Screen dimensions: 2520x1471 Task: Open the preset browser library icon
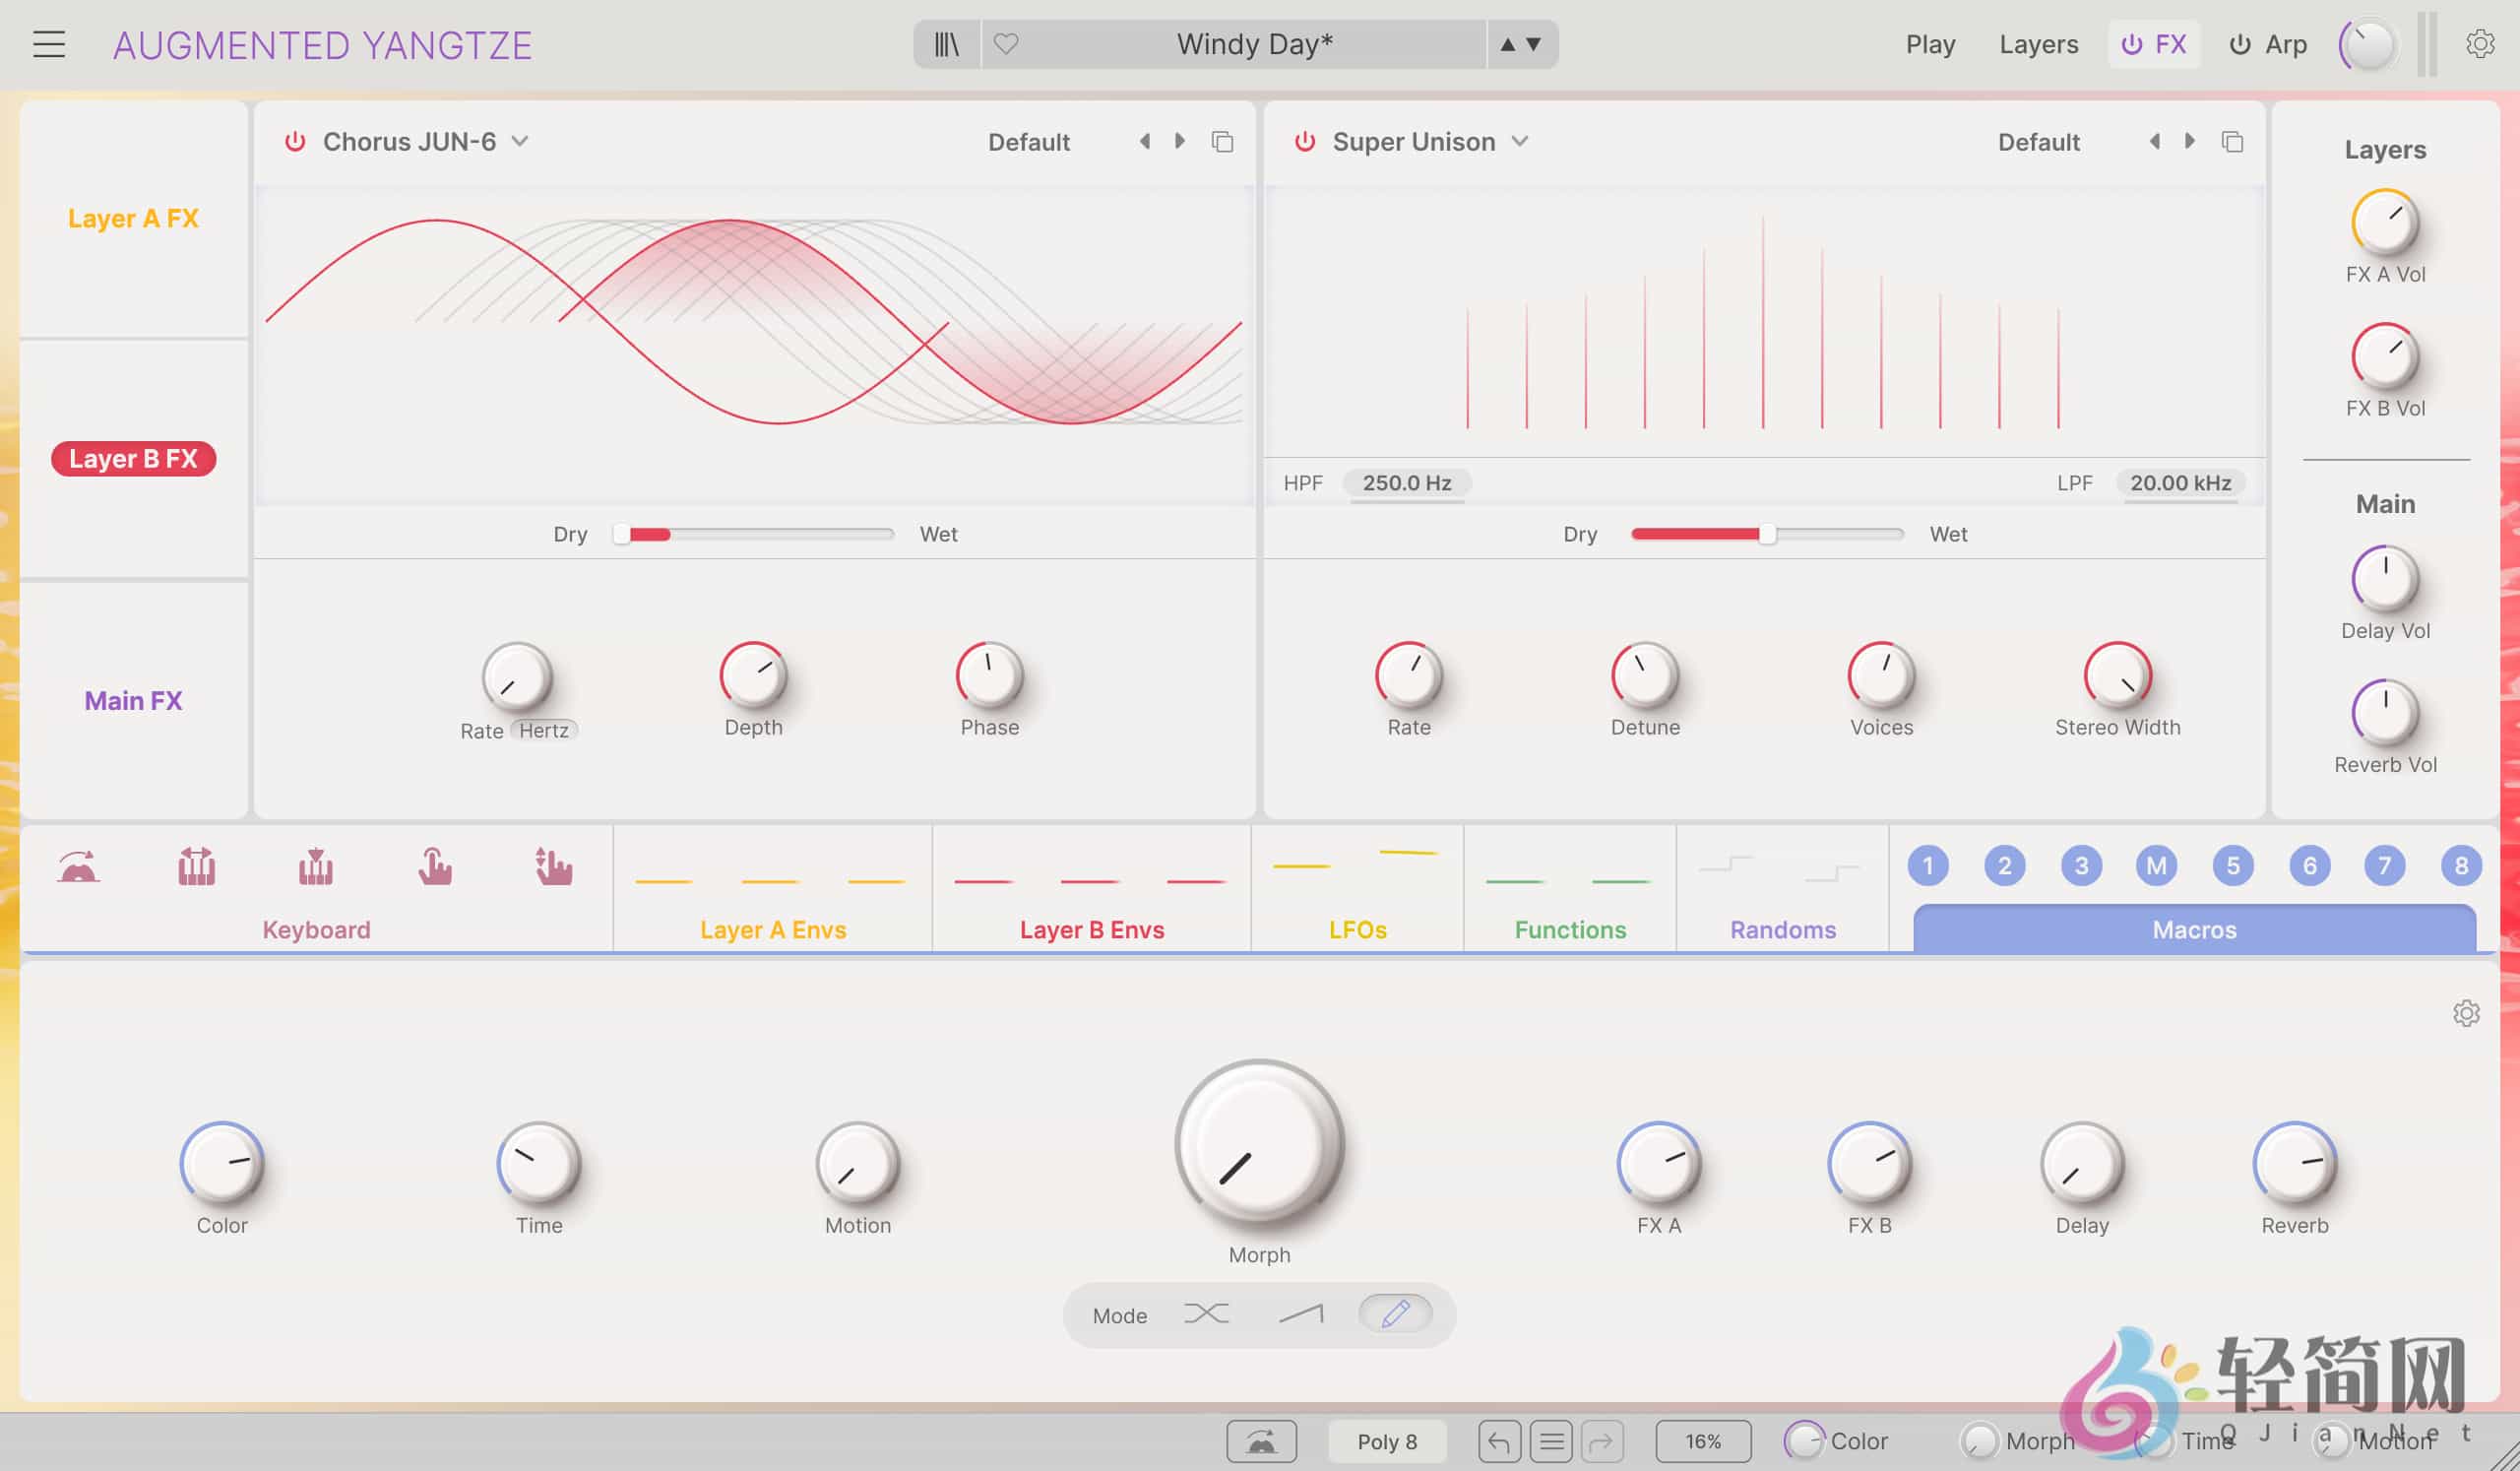tap(946, 44)
